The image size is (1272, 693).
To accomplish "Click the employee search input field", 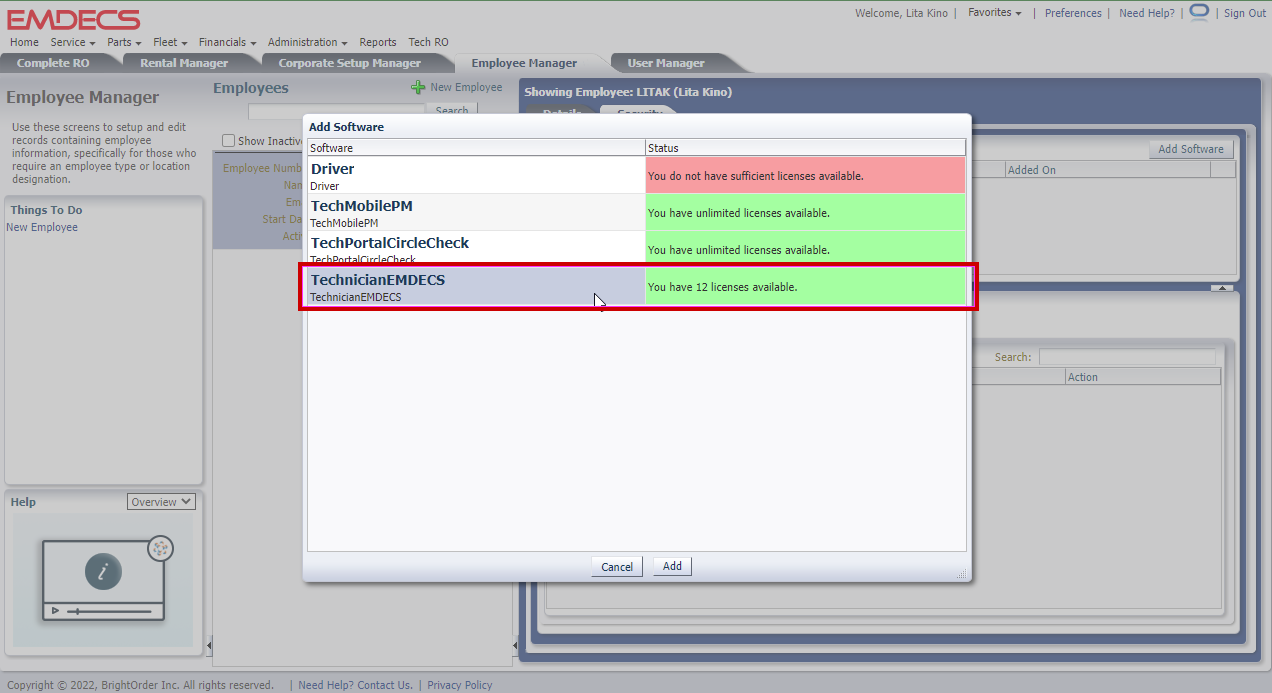I will coord(336,111).
